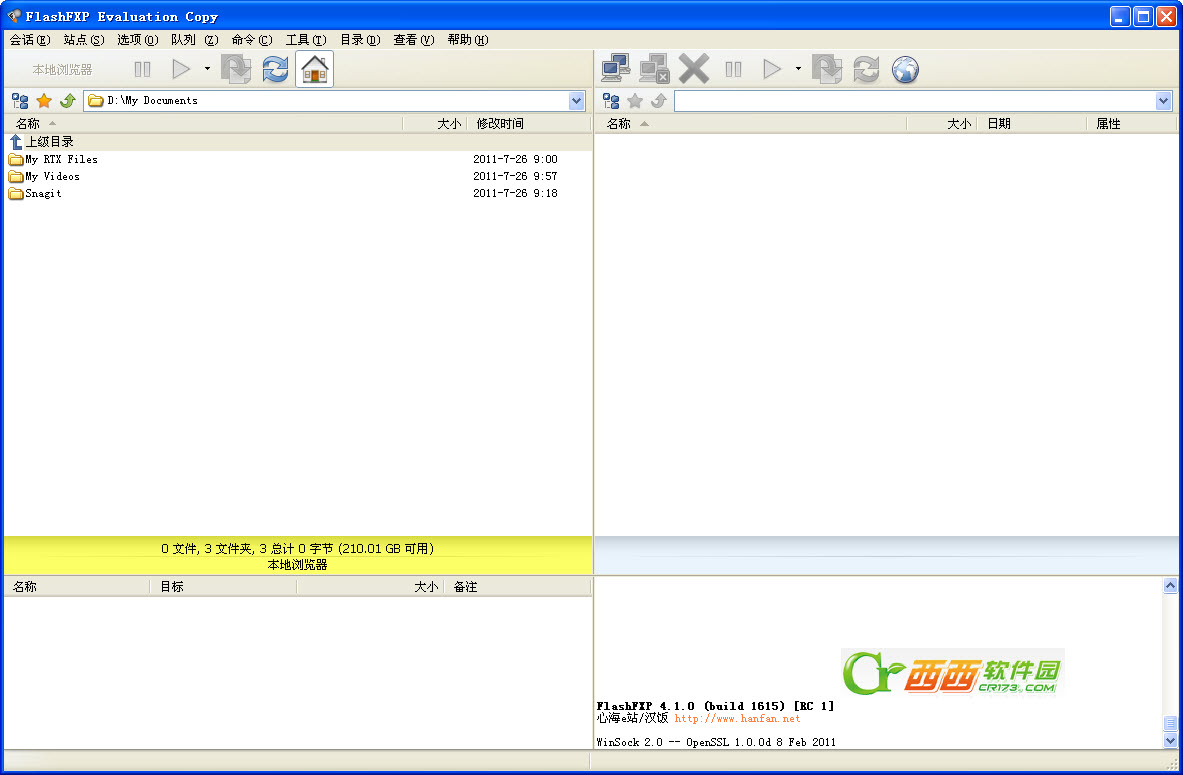Viewport: 1183px width, 775px height.
Task: Open the 站点 (Sites) menu
Action: [83, 40]
